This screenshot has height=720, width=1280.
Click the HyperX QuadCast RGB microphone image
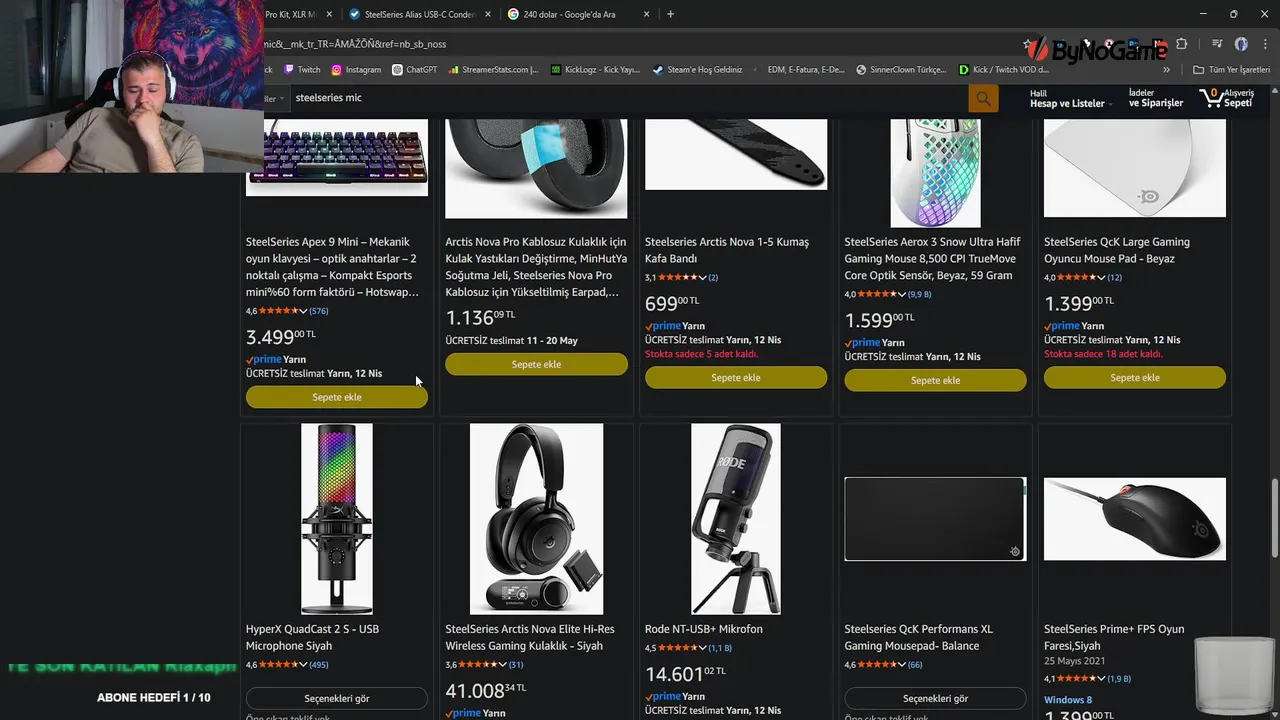click(337, 518)
